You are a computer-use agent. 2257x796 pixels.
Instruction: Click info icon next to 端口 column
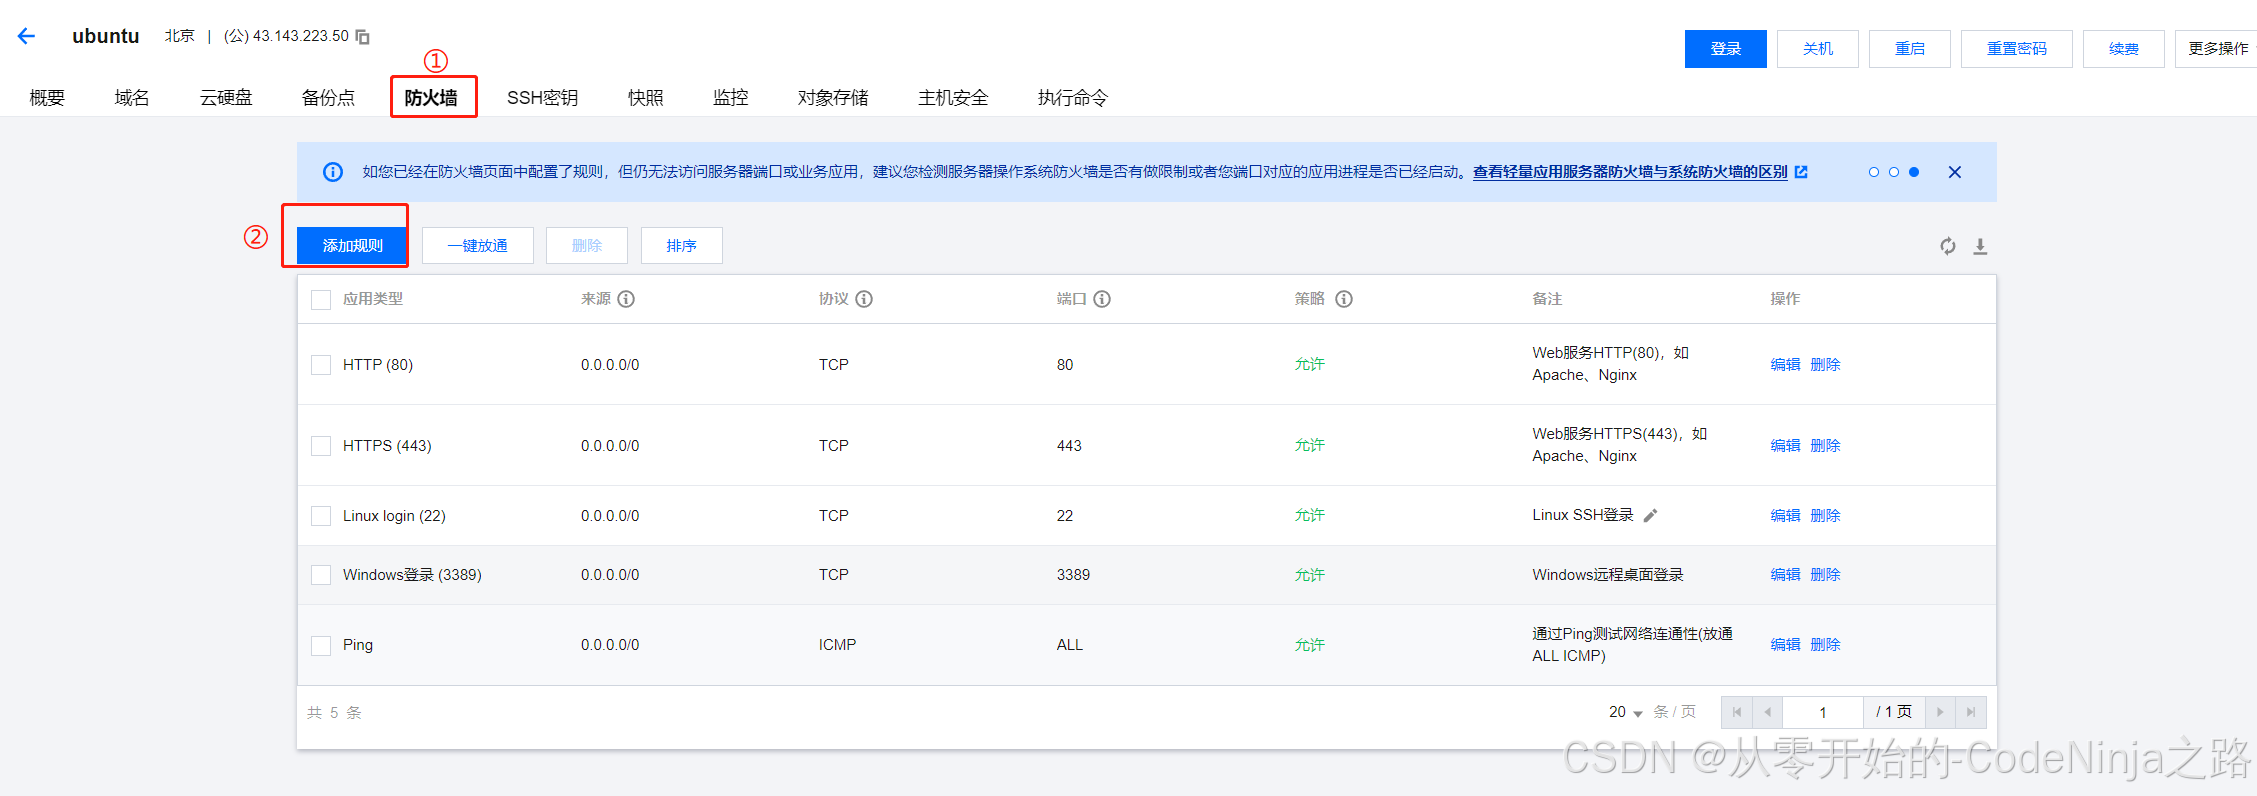[1102, 299]
